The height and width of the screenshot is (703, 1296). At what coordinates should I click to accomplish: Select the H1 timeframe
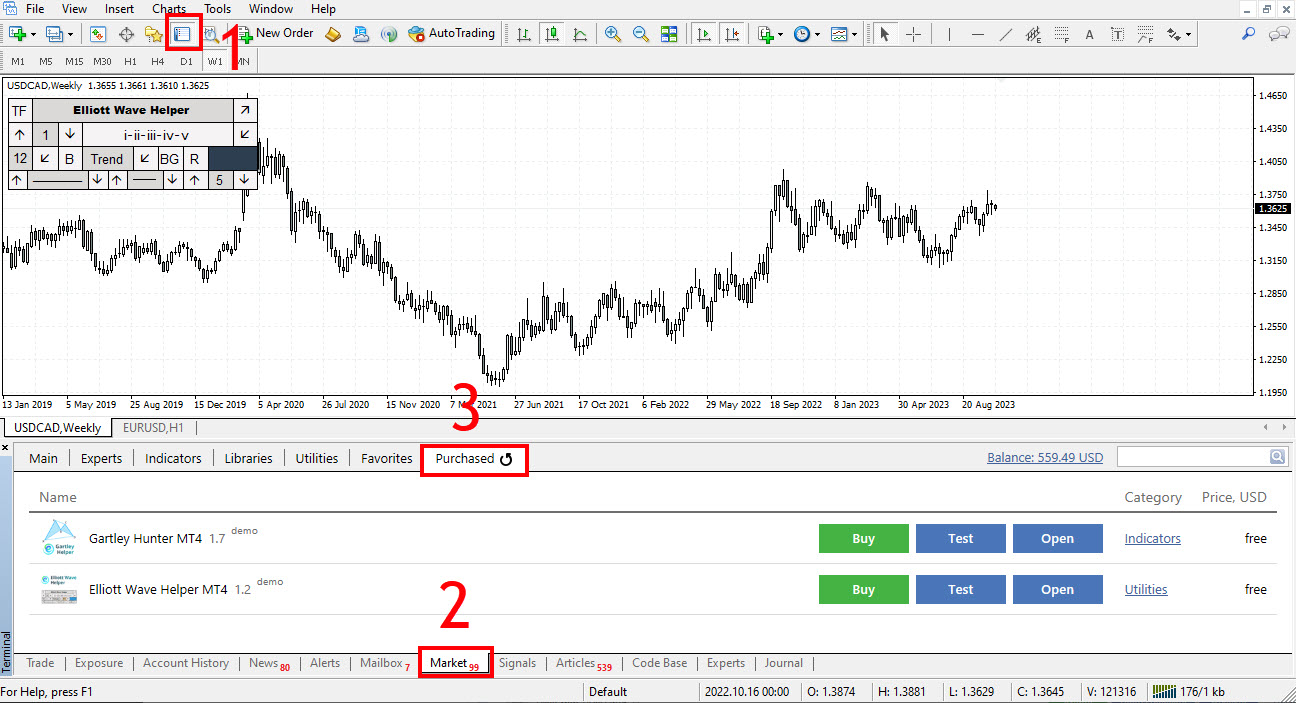[130, 61]
